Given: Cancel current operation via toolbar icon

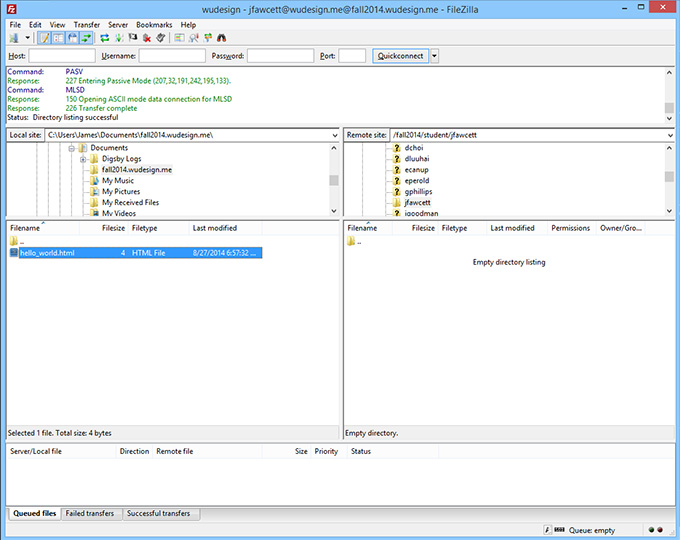Looking at the screenshot, I should 133,38.
